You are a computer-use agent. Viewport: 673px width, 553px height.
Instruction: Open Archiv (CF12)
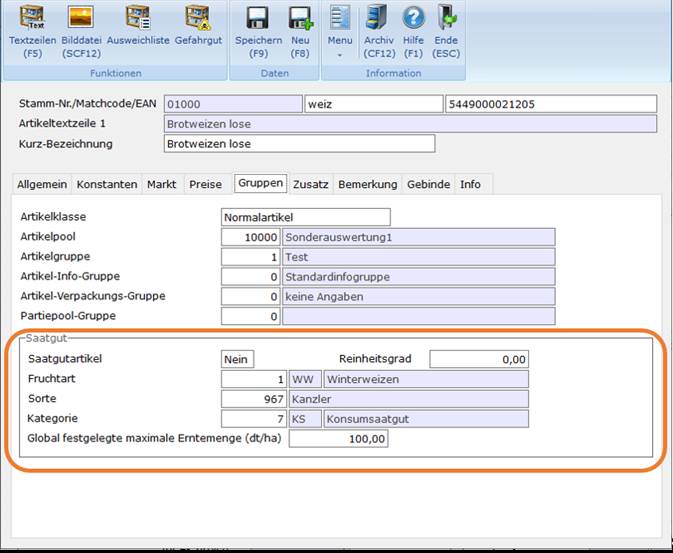[379, 32]
